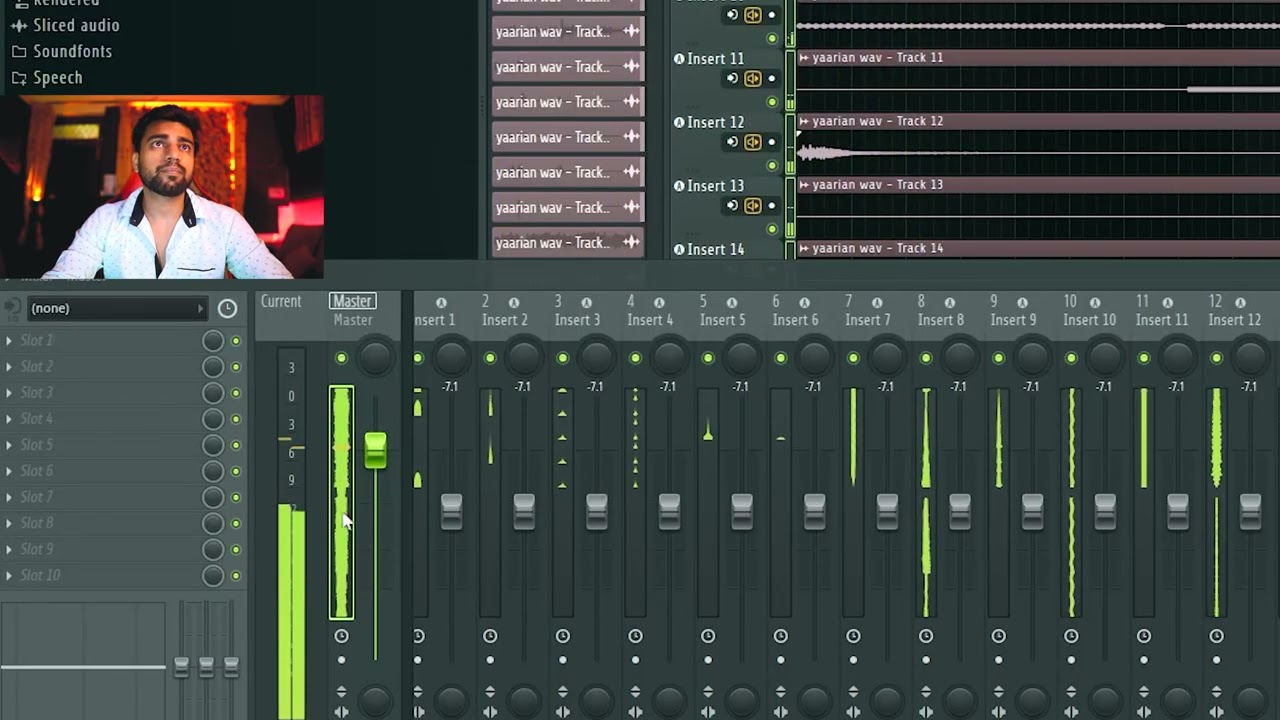Expand Slot 2 arrow menu

(9, 367)
